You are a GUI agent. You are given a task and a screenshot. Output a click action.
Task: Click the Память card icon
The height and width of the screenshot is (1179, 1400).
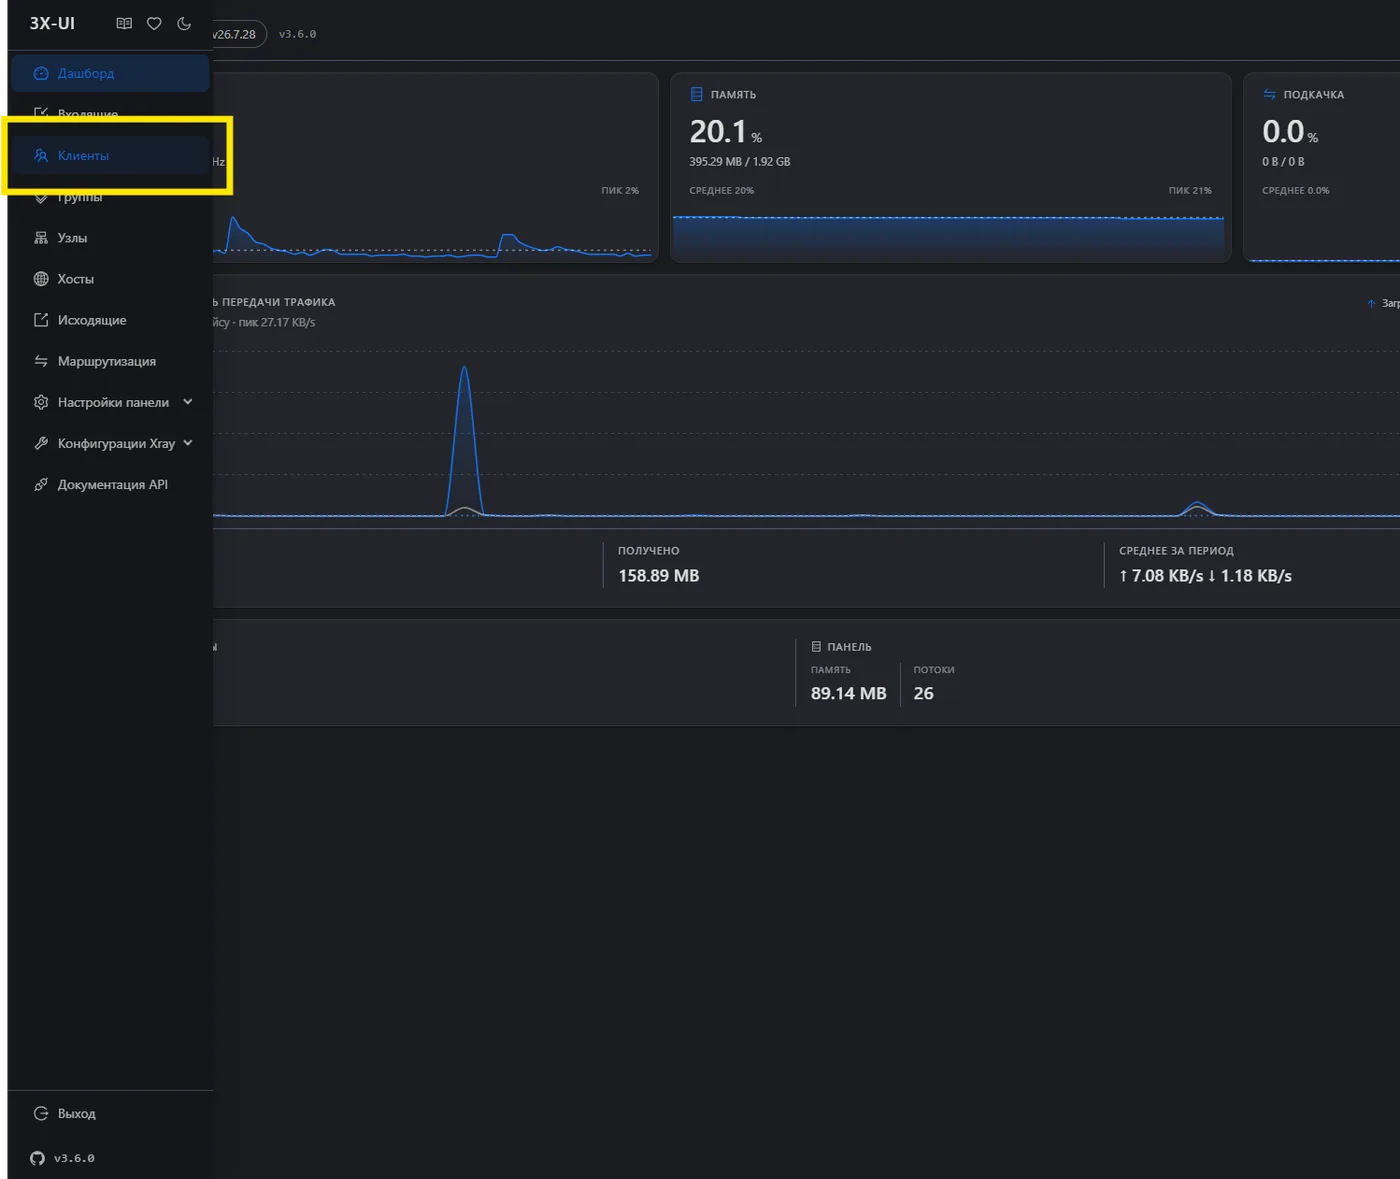coord(697,94)
